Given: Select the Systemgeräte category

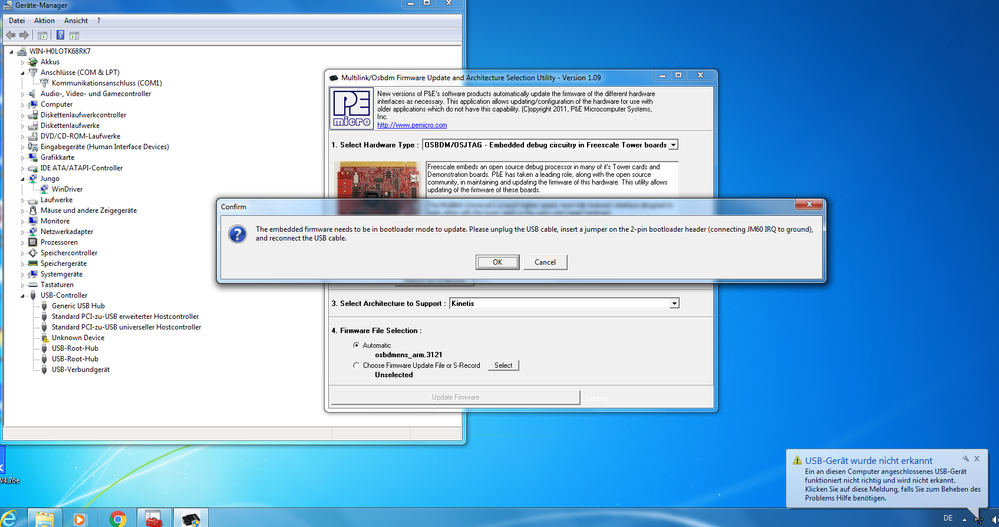Looking at the screenshot, I should (61, 274).
